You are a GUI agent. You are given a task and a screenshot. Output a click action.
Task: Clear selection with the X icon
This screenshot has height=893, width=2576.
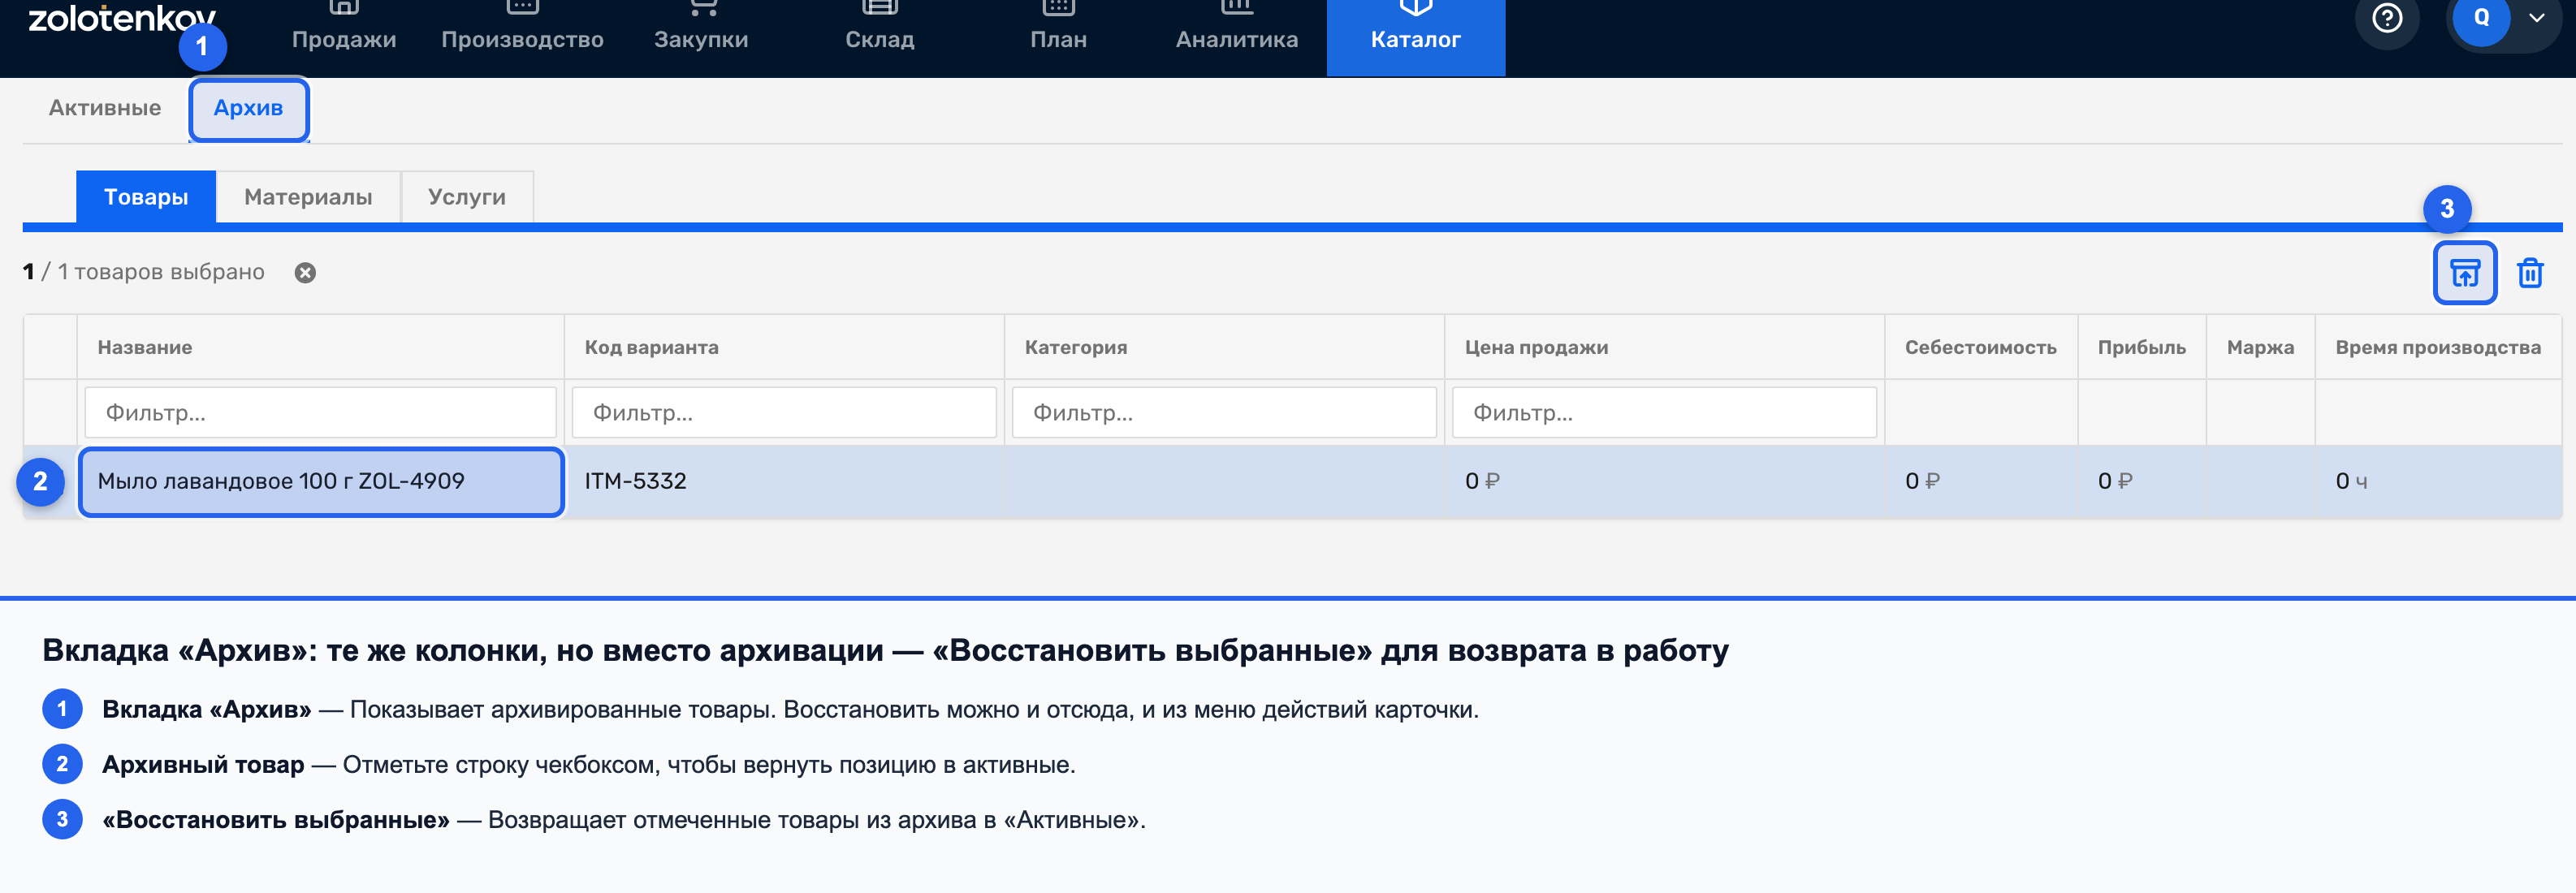point(305,273)
